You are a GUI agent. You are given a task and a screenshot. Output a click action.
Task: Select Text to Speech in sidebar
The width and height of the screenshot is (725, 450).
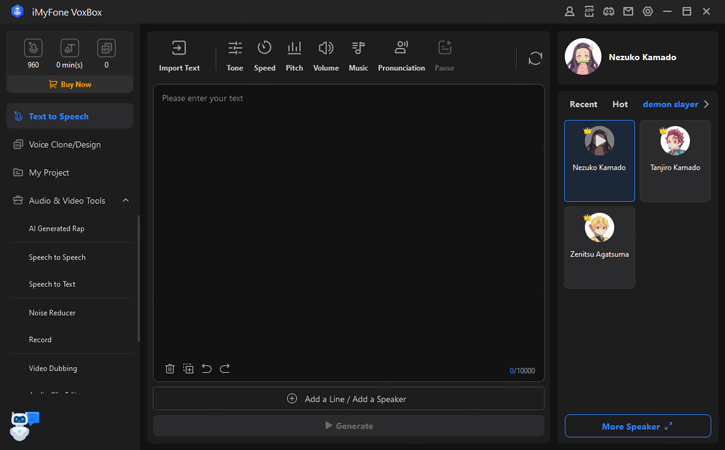coord(70,116)
